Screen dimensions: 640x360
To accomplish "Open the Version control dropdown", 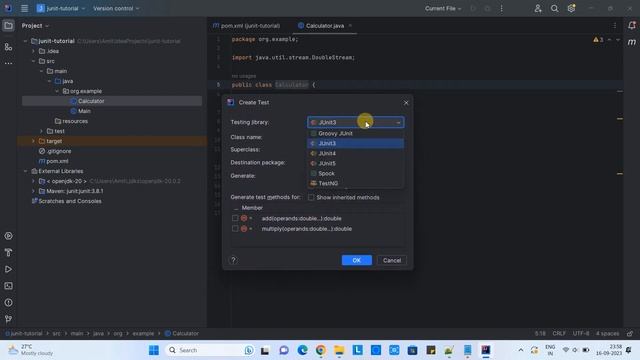I will pos(116,8).
